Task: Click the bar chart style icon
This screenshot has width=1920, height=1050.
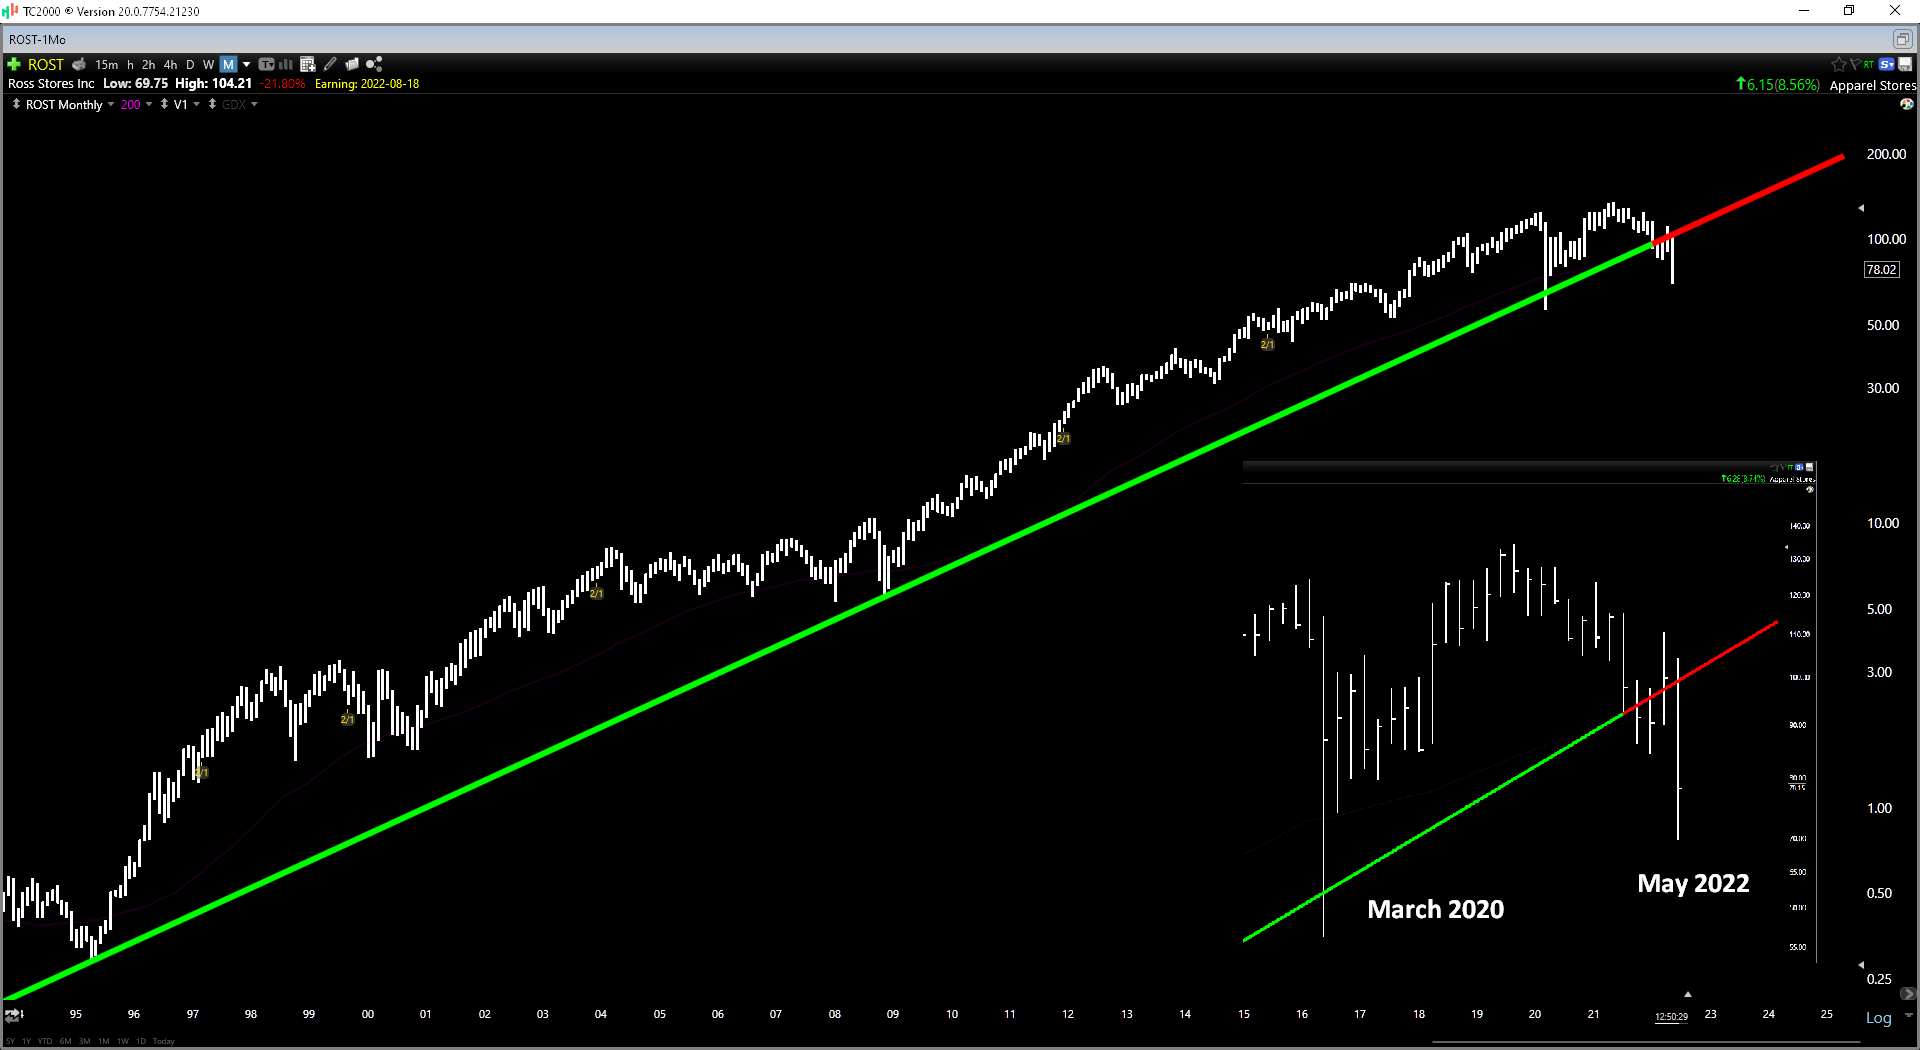Action: coord(286,64)
